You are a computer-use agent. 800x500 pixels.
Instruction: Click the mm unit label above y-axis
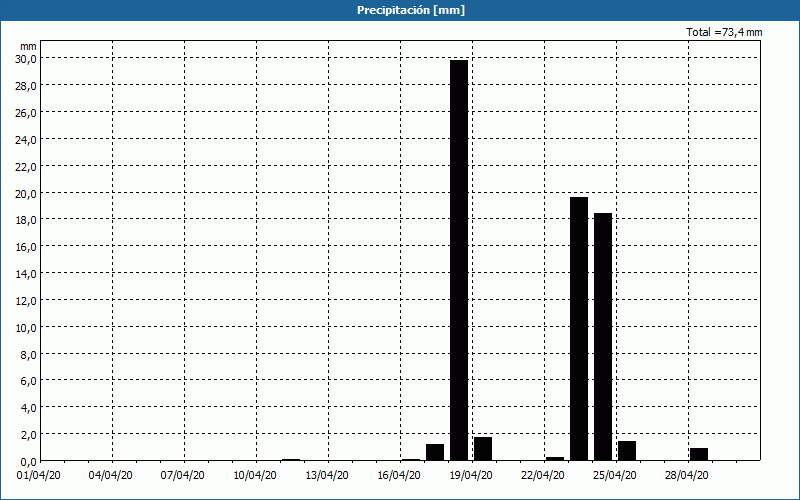[x=28, y=47]
